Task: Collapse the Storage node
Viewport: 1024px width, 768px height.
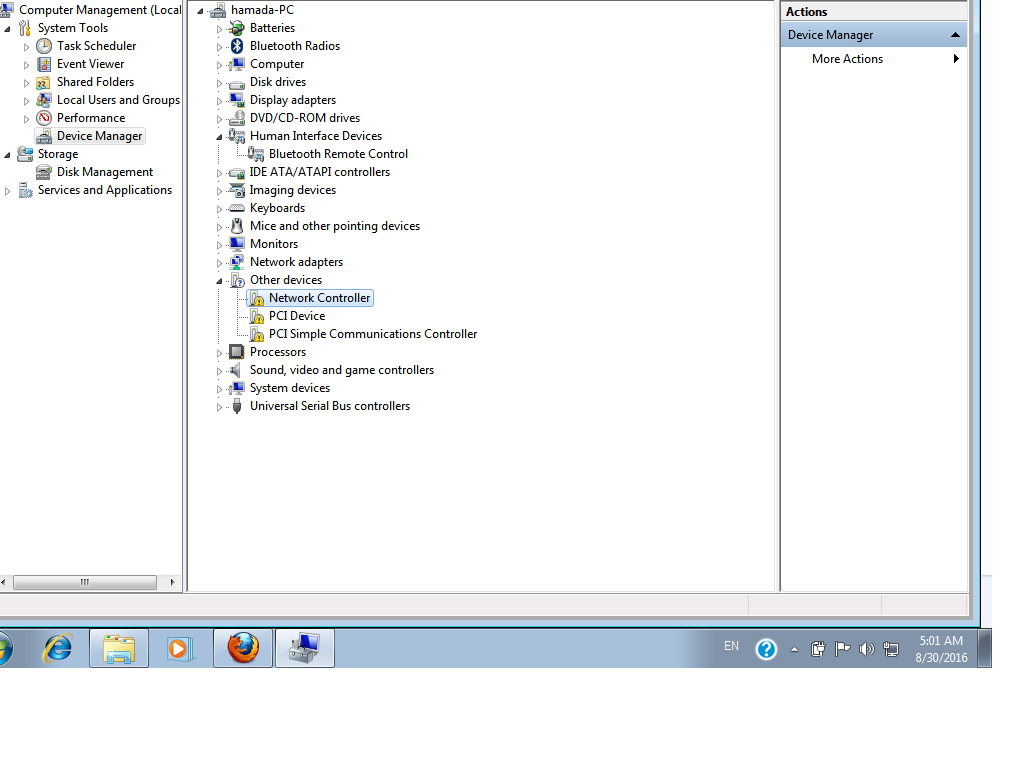Action: click(x=7, y=155)
